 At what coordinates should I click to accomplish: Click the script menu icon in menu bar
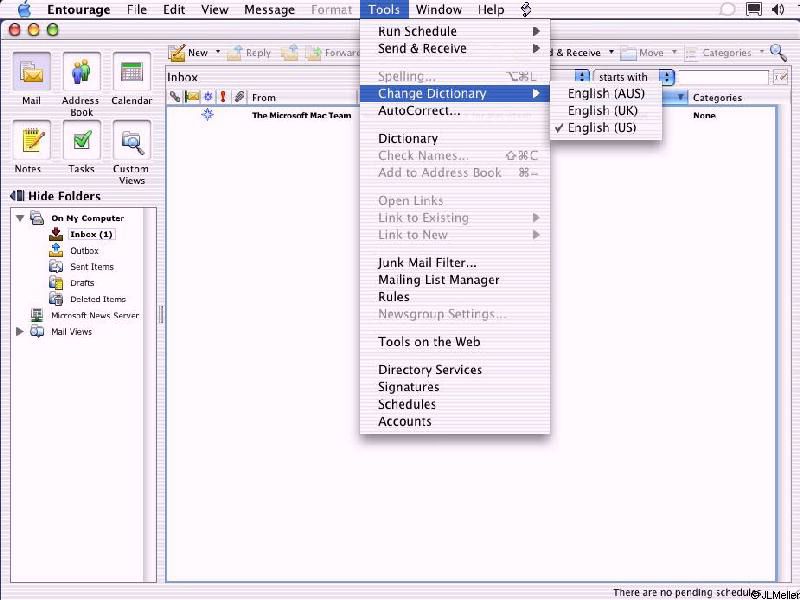526,9
